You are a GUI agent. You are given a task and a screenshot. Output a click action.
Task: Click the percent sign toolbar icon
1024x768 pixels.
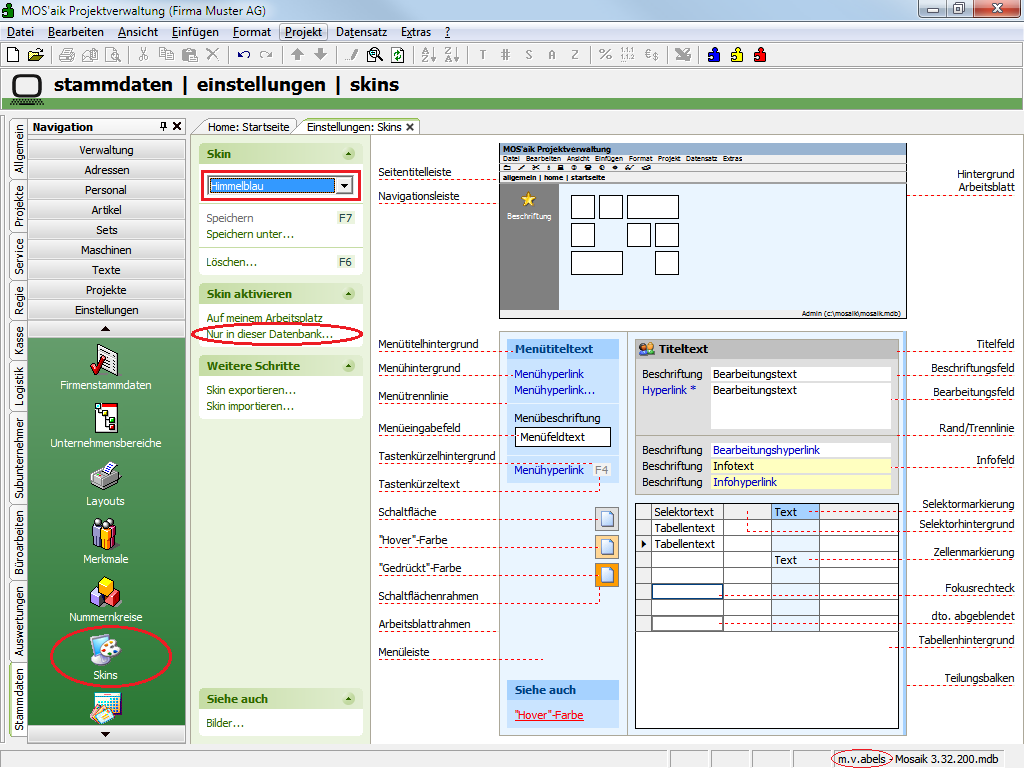pyautogui.click(x=605, y=55)
